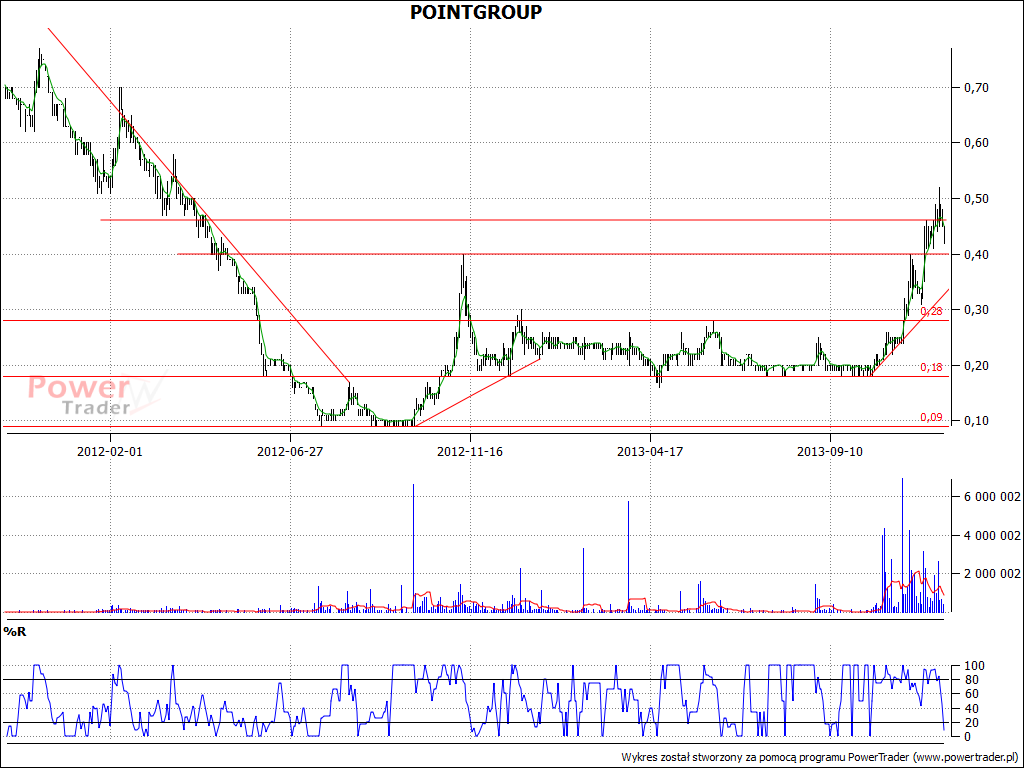Select the 2013-04-17 date label
Screen dimensions: 1024x768
click(x=650, y=451)
